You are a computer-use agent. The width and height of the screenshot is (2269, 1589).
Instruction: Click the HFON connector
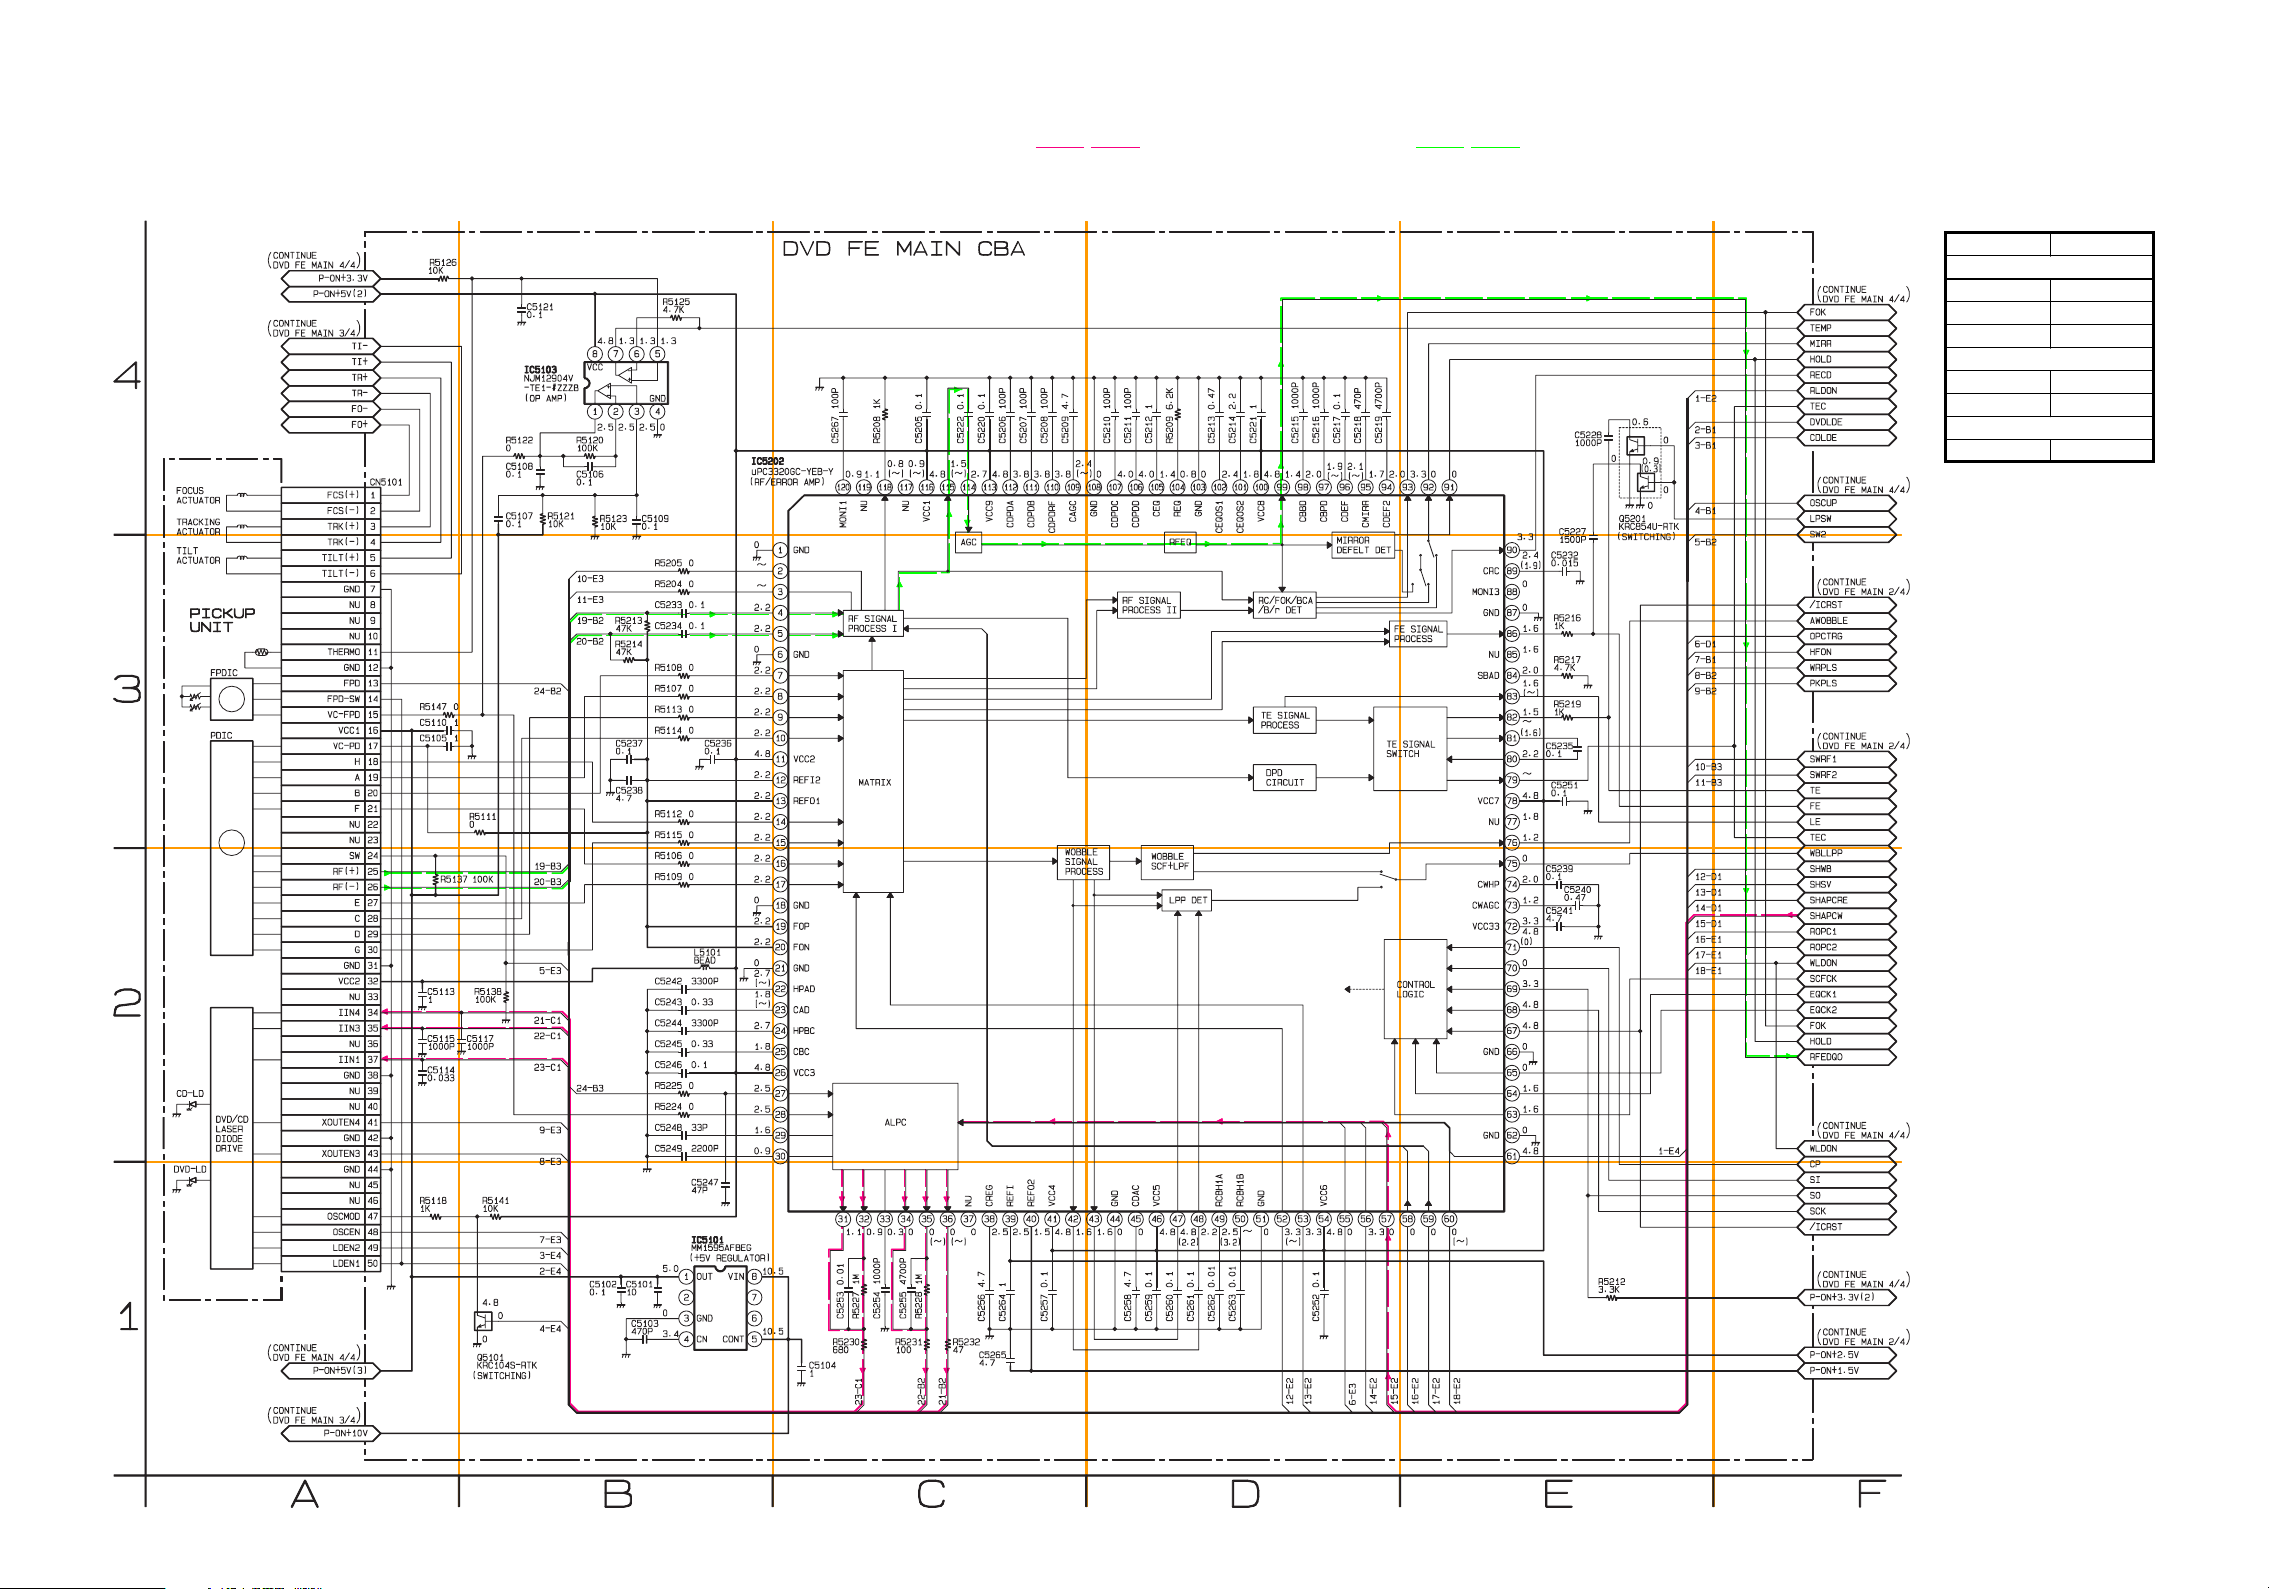click(1848, 652)
